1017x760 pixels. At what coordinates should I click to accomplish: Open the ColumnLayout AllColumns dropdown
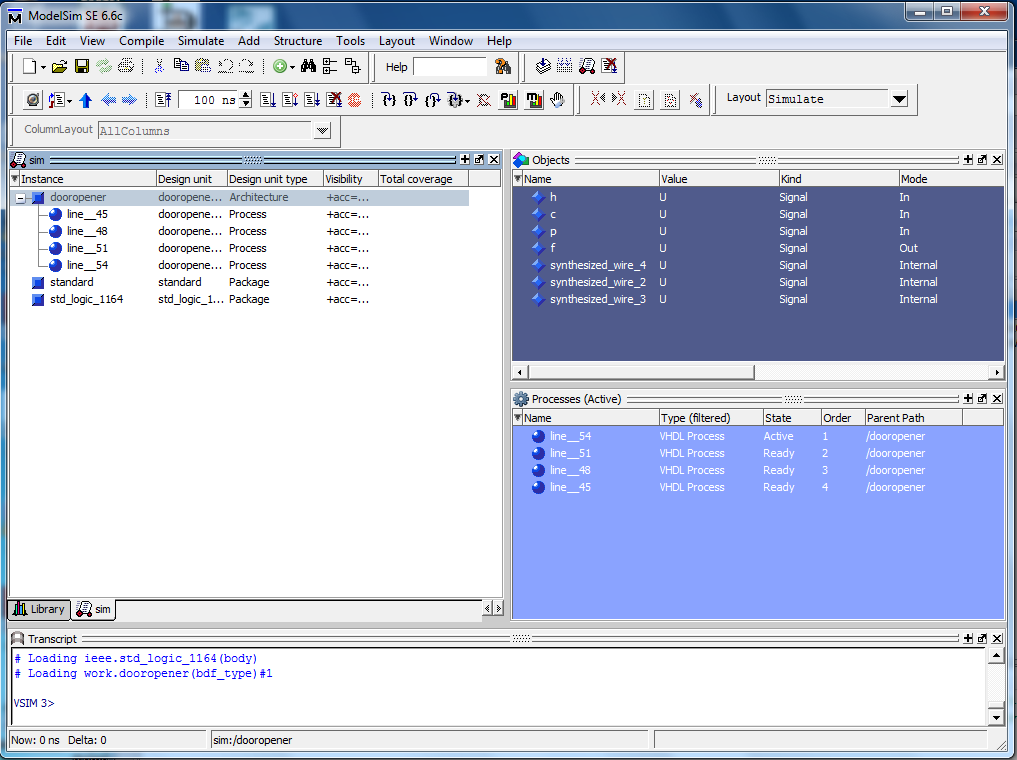coord(322,131)
